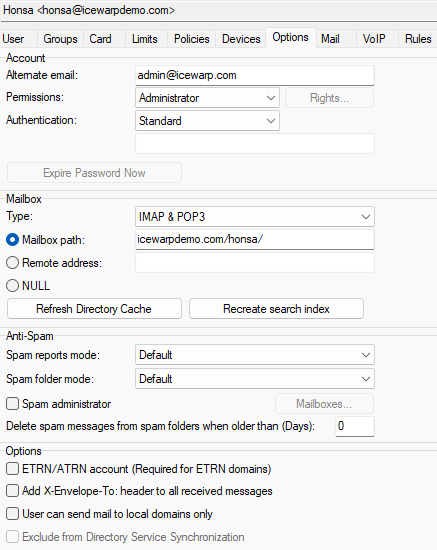Screen dimensions: 437x550
Task: Expand the Authentication dropdown
Action: point(207,121)
